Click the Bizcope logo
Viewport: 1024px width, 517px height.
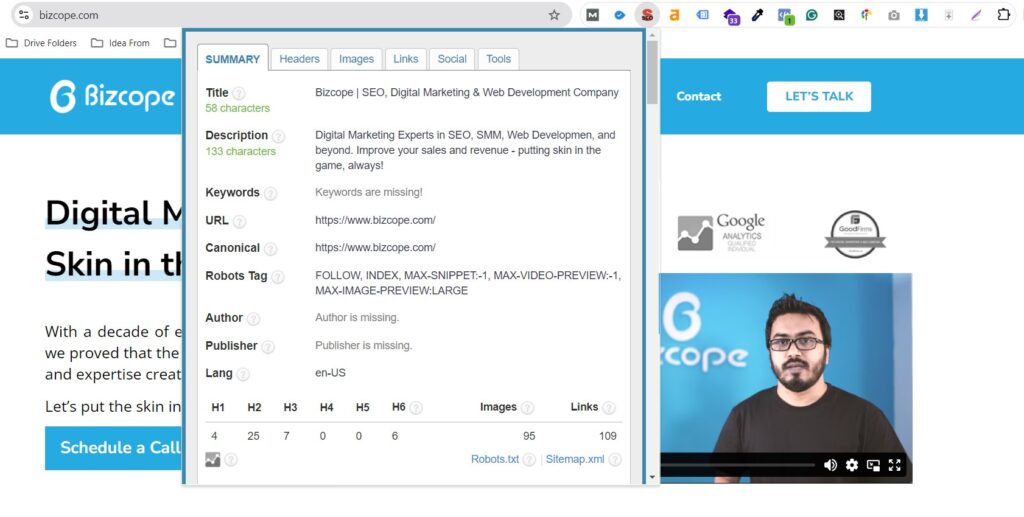(112, 97)
